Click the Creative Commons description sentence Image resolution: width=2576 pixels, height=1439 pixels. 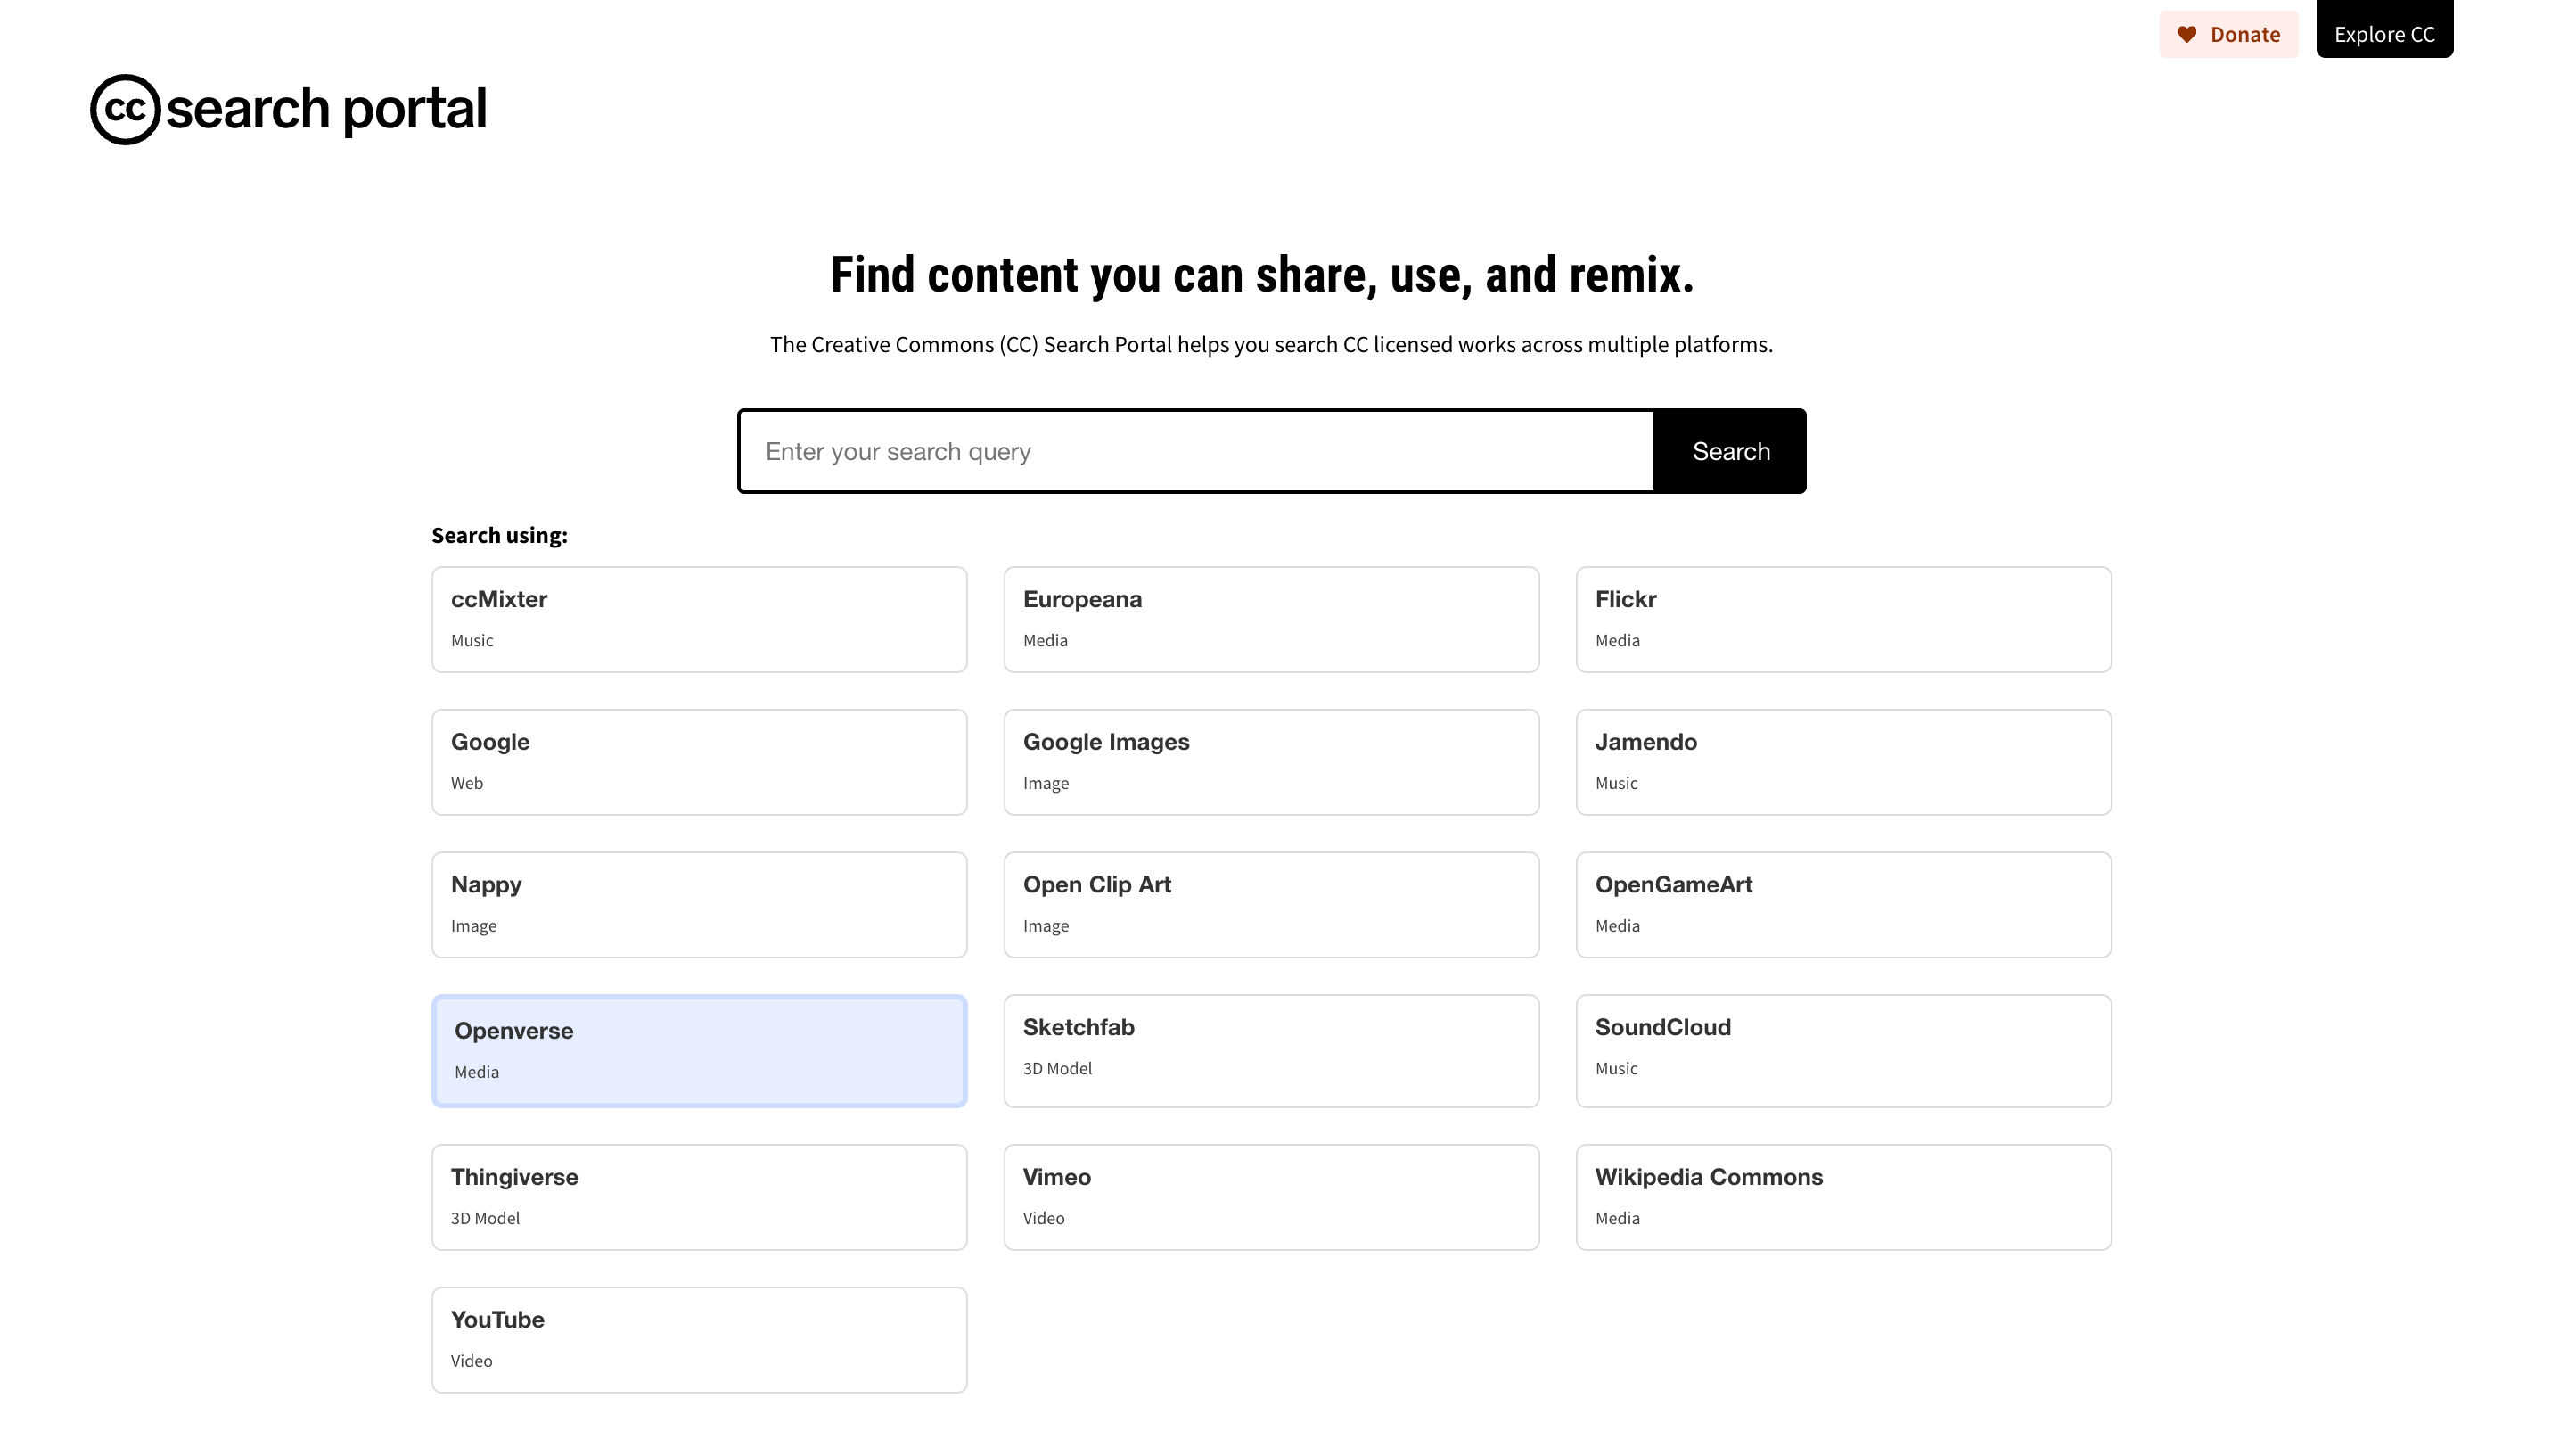(1271, 344)
